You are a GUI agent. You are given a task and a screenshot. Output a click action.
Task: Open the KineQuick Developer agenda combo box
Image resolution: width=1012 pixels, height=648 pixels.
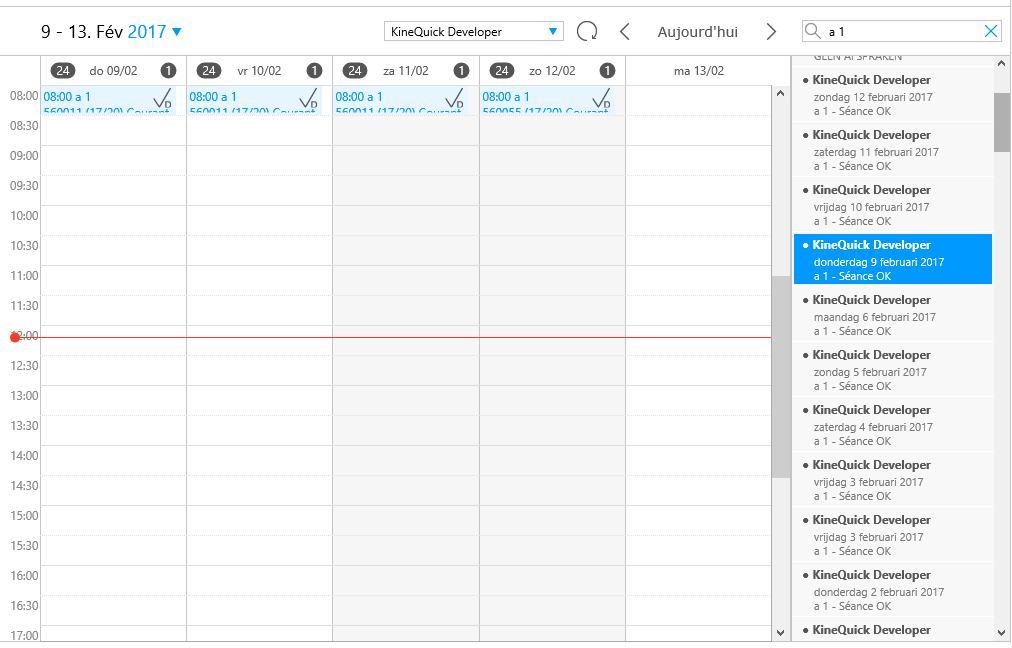click(474, 32)
